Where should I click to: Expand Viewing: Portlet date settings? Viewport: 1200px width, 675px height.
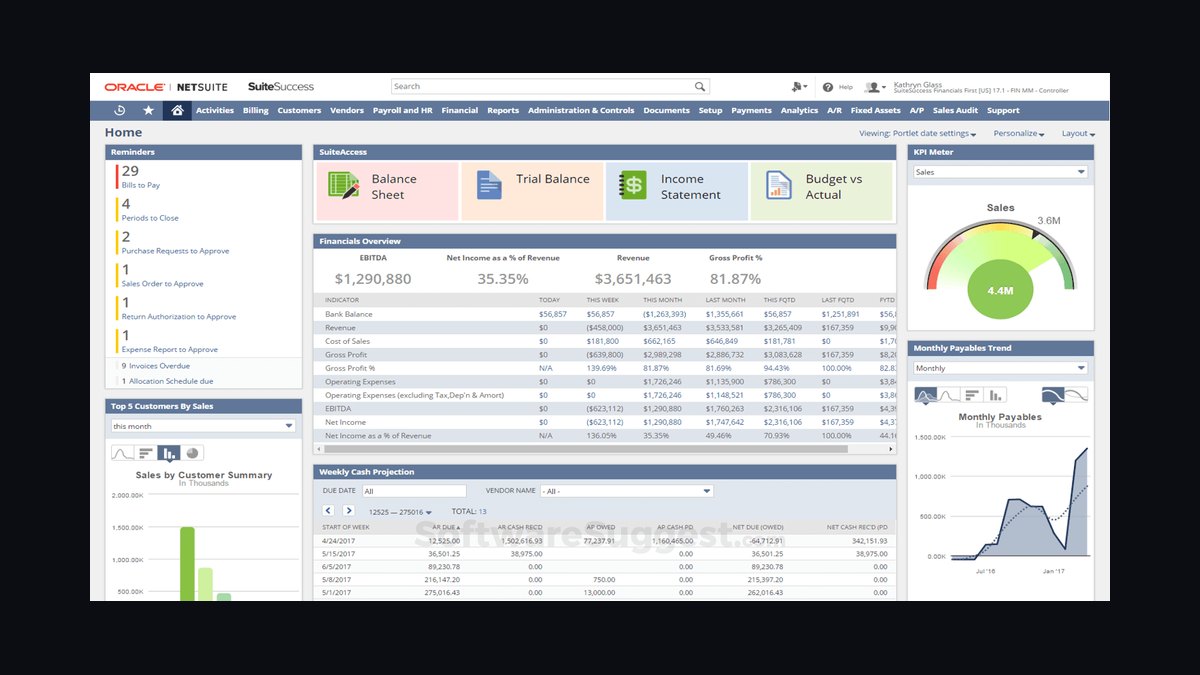click(918, 133)
